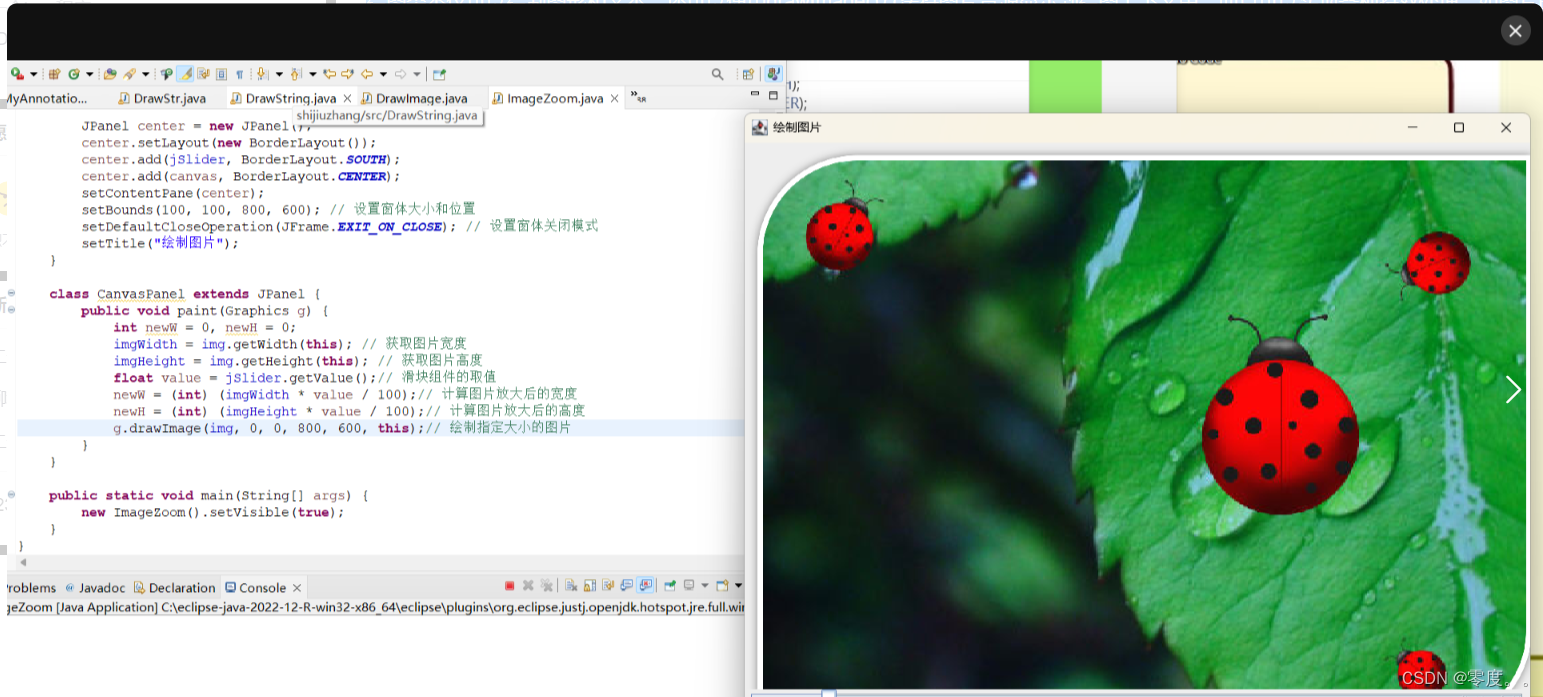Open the Search dialog via magnifier icon
This screenshot has height=697, width=1543.
[716, 74]
